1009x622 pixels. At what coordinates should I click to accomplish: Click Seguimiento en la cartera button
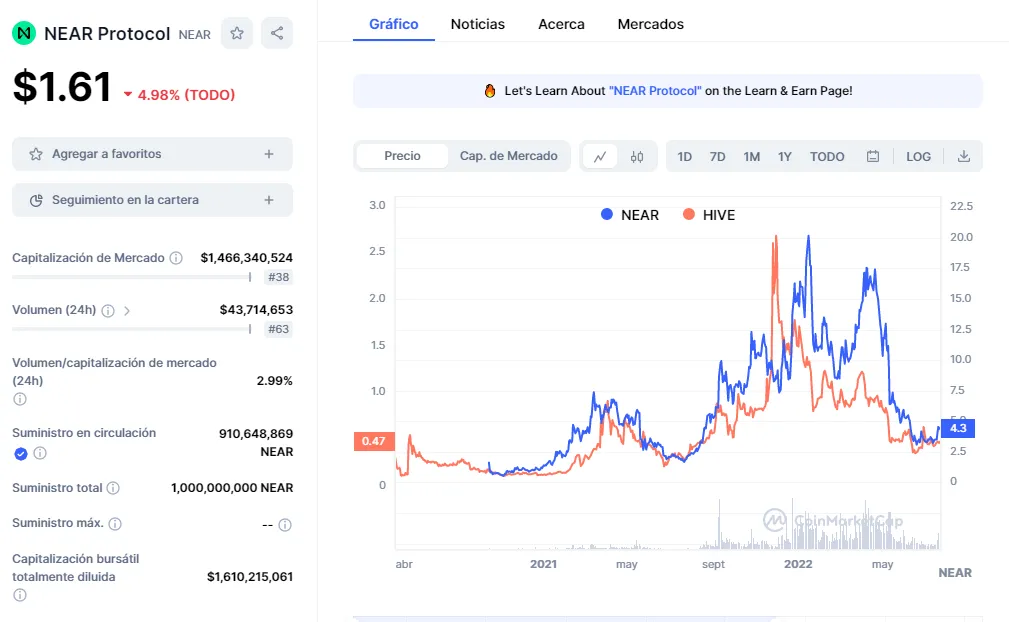coord(153,200)
